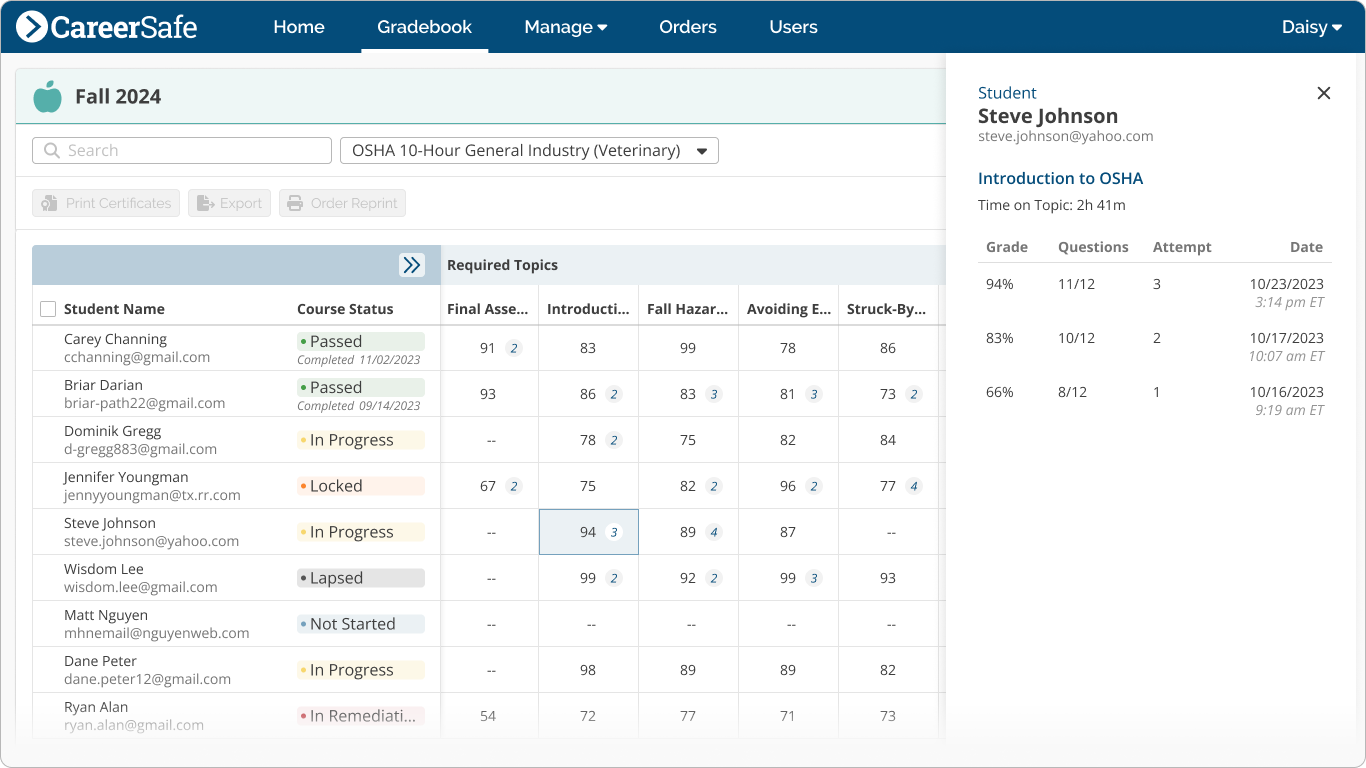Click the X icon to close Steve Johnson's panel
This screenshot has height=768, width=1366.
(1323, 93)
